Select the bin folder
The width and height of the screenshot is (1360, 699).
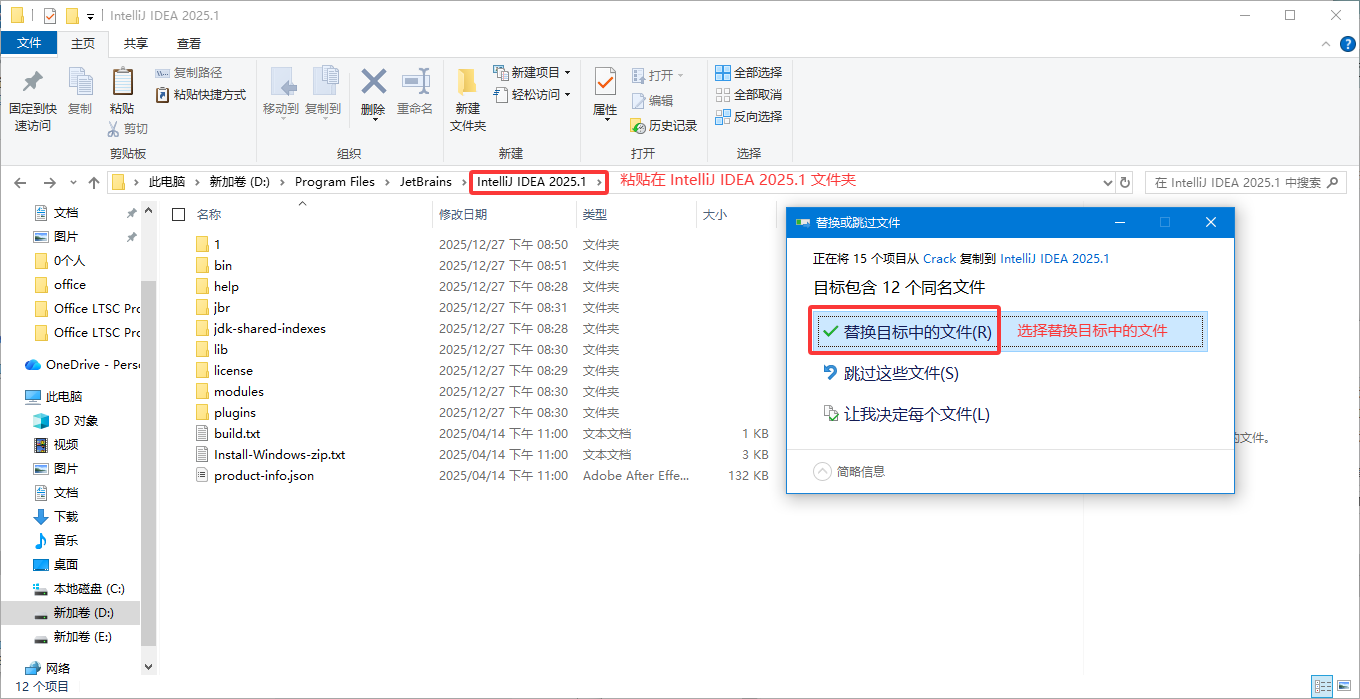click(x=223, y=265)
